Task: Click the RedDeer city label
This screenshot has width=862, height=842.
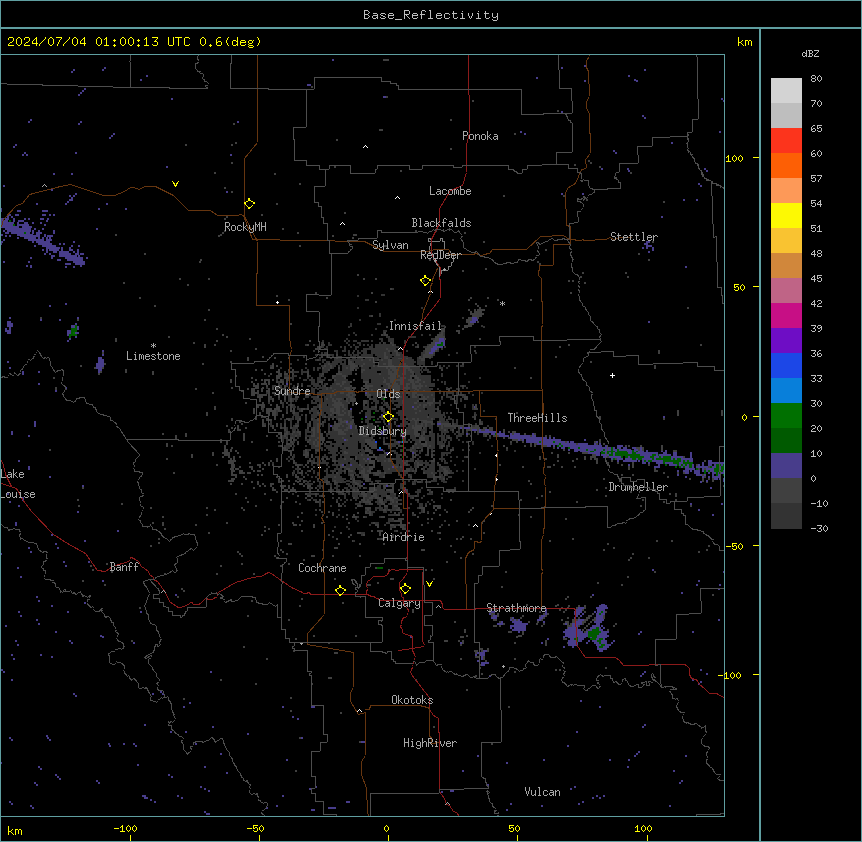Action: pos(440,255)
